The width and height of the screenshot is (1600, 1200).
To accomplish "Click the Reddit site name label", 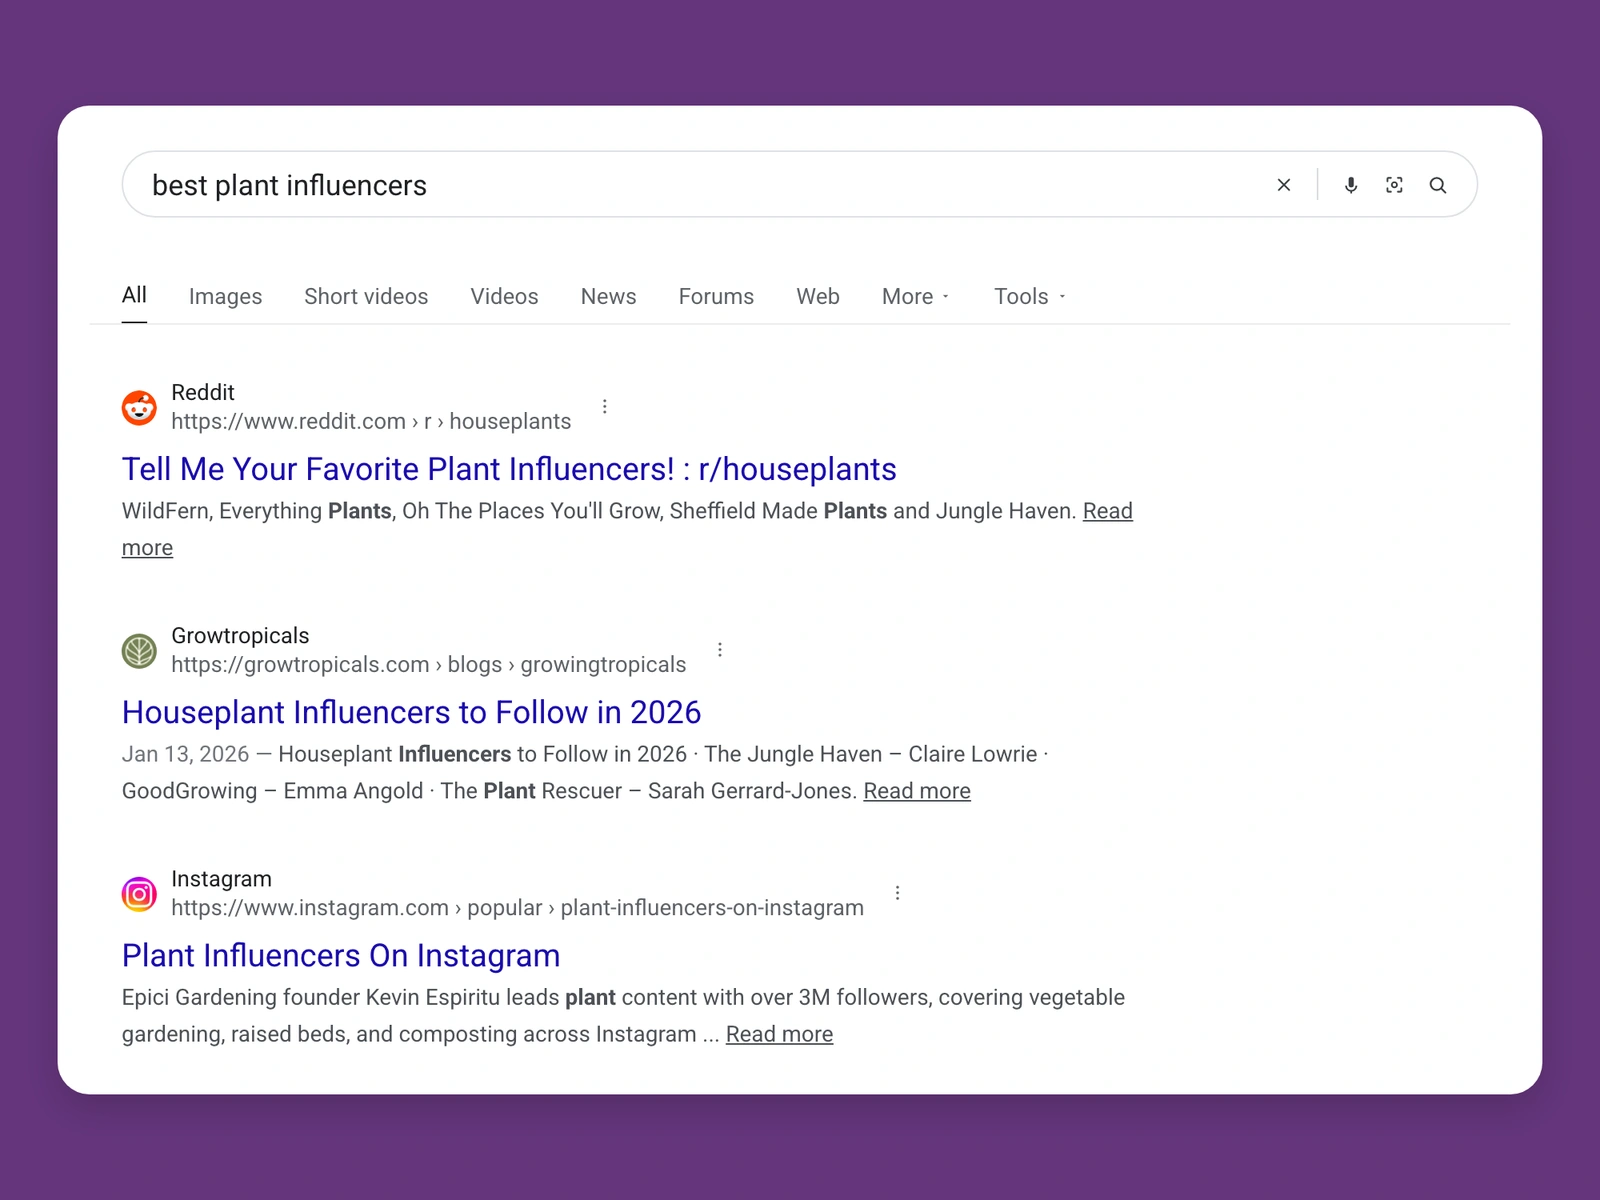I will [x=203, y=392].
